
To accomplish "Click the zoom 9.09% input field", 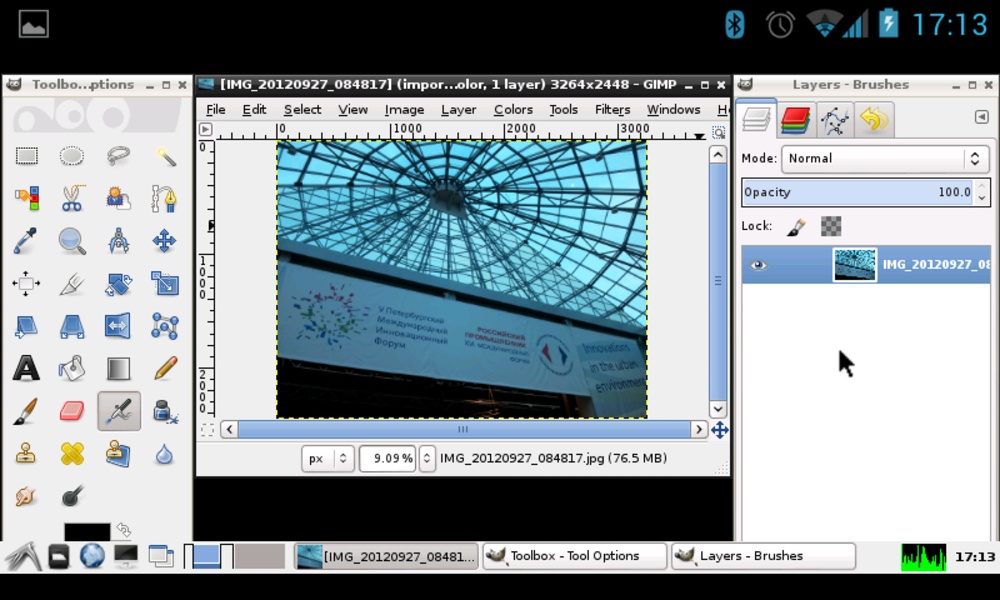I will click(387, 458).
